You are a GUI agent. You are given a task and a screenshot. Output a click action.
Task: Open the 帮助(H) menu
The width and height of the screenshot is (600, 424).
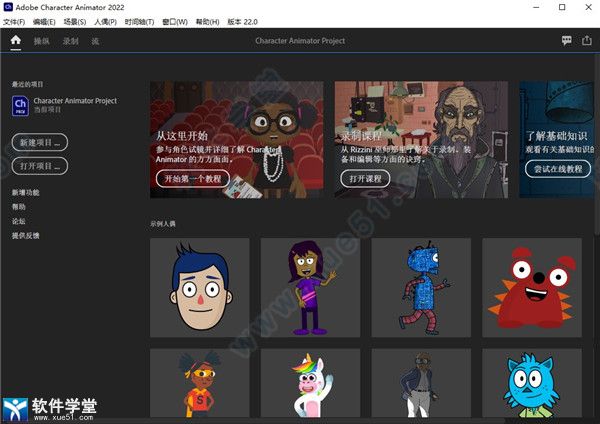tap(207, 22)
